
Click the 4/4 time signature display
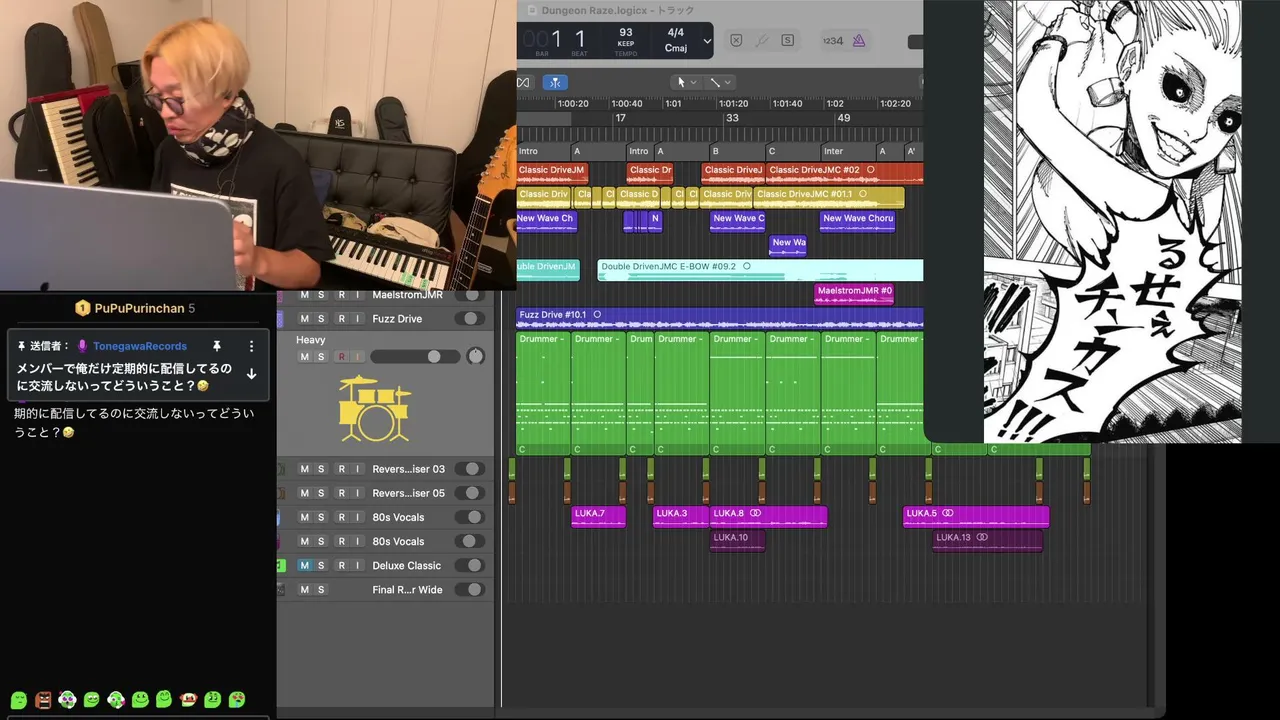[676, 33]
